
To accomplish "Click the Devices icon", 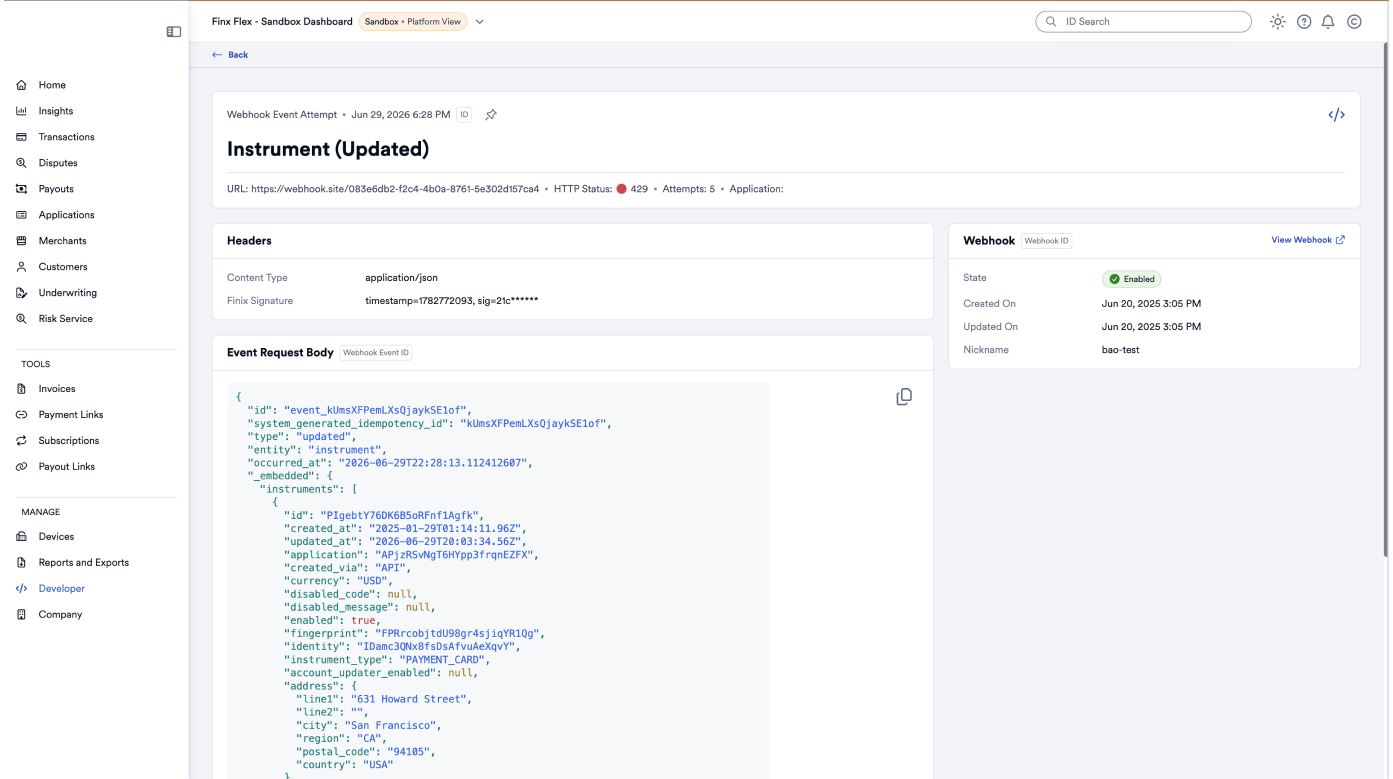I will click(21, 537).
